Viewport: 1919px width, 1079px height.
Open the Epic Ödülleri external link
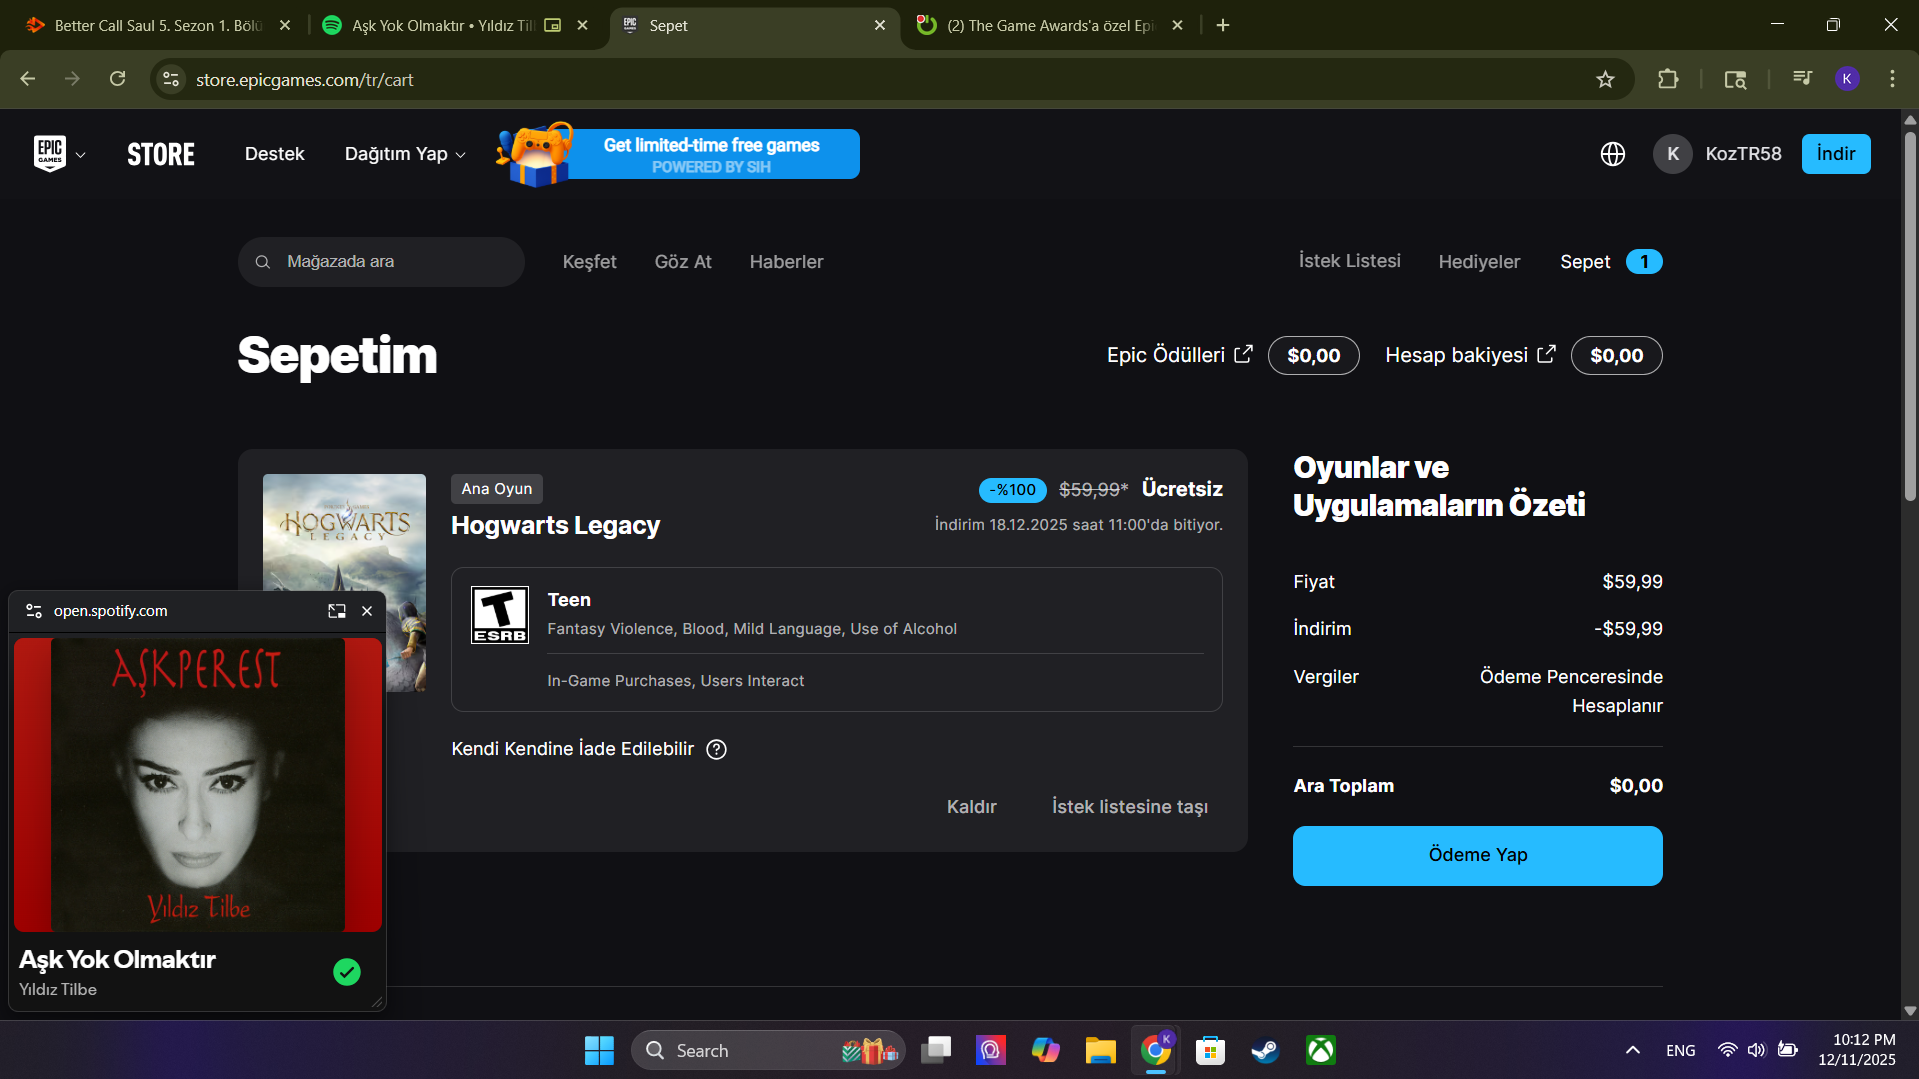(1179, 355)
